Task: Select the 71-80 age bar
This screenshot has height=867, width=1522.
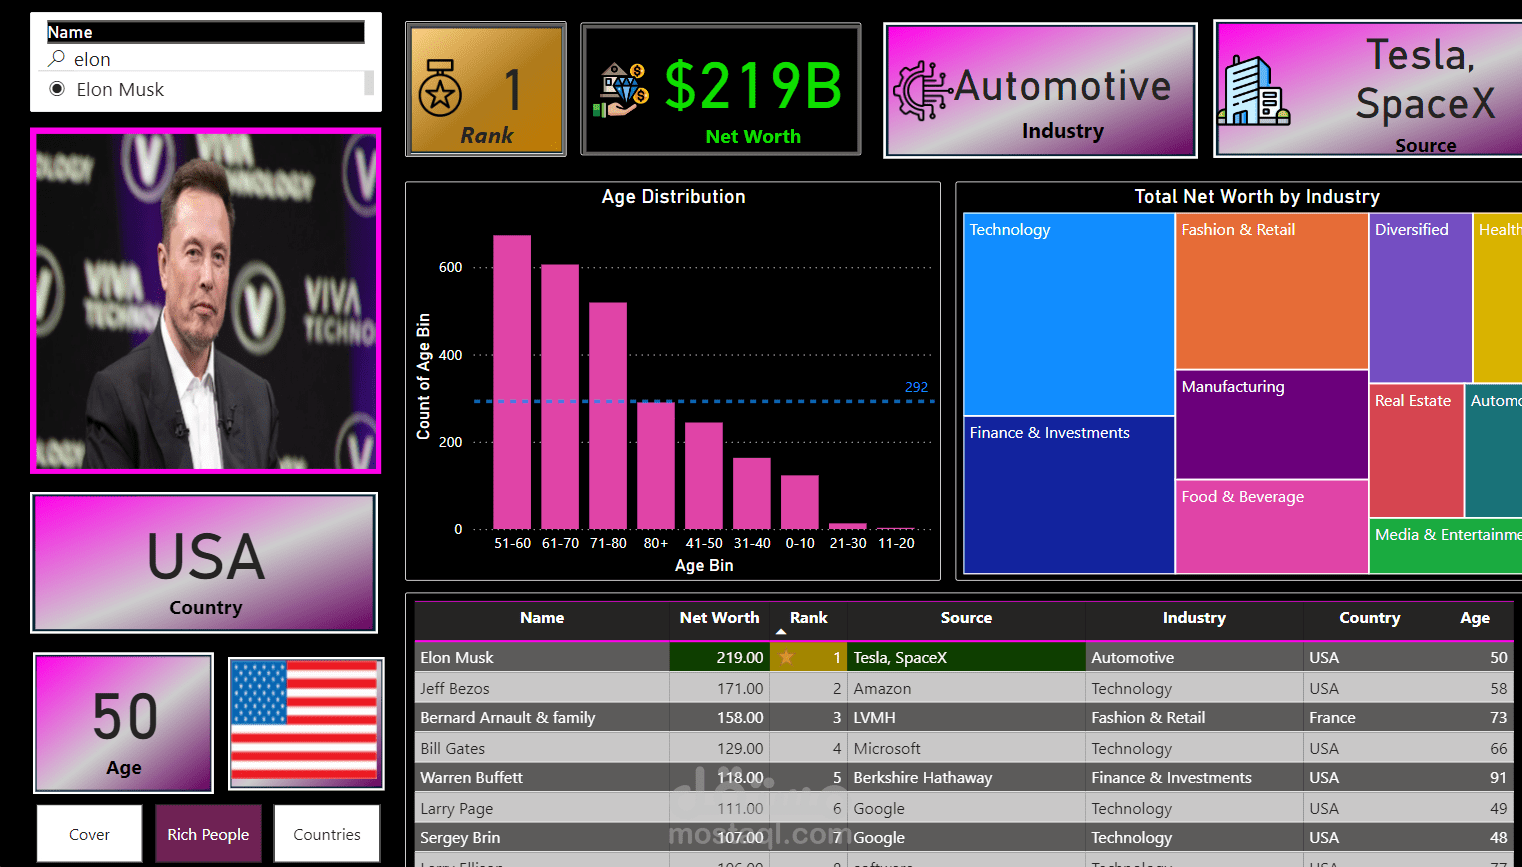Action: coord(608,415)
